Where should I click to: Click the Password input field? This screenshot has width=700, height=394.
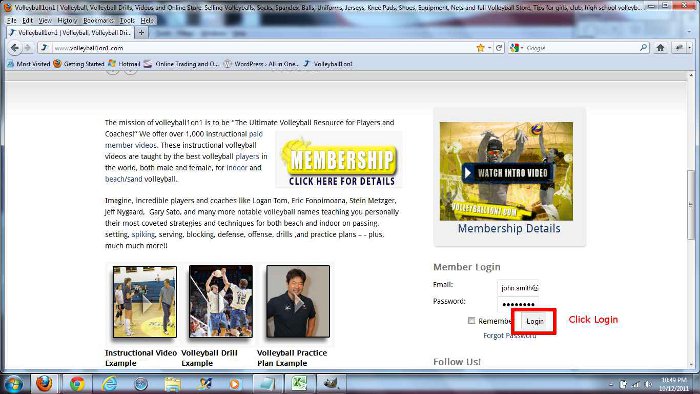(518, 304)
